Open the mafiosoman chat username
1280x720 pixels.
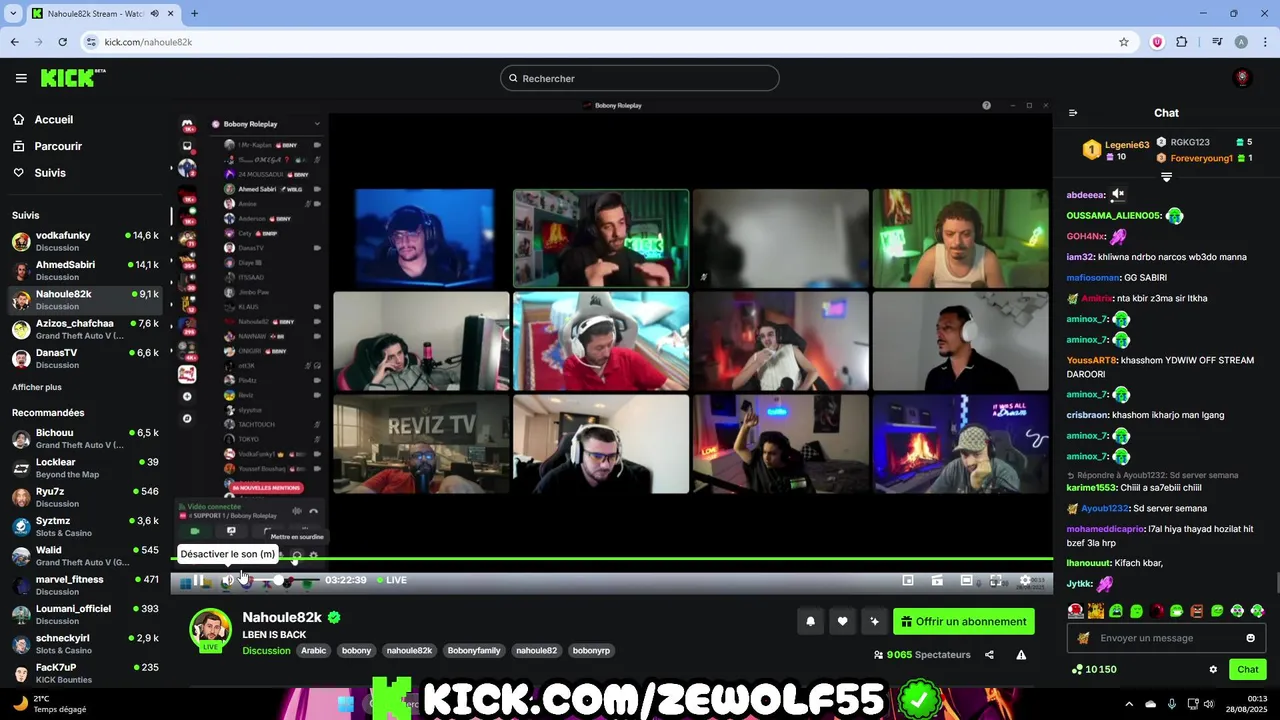(x=1093, y=278)
